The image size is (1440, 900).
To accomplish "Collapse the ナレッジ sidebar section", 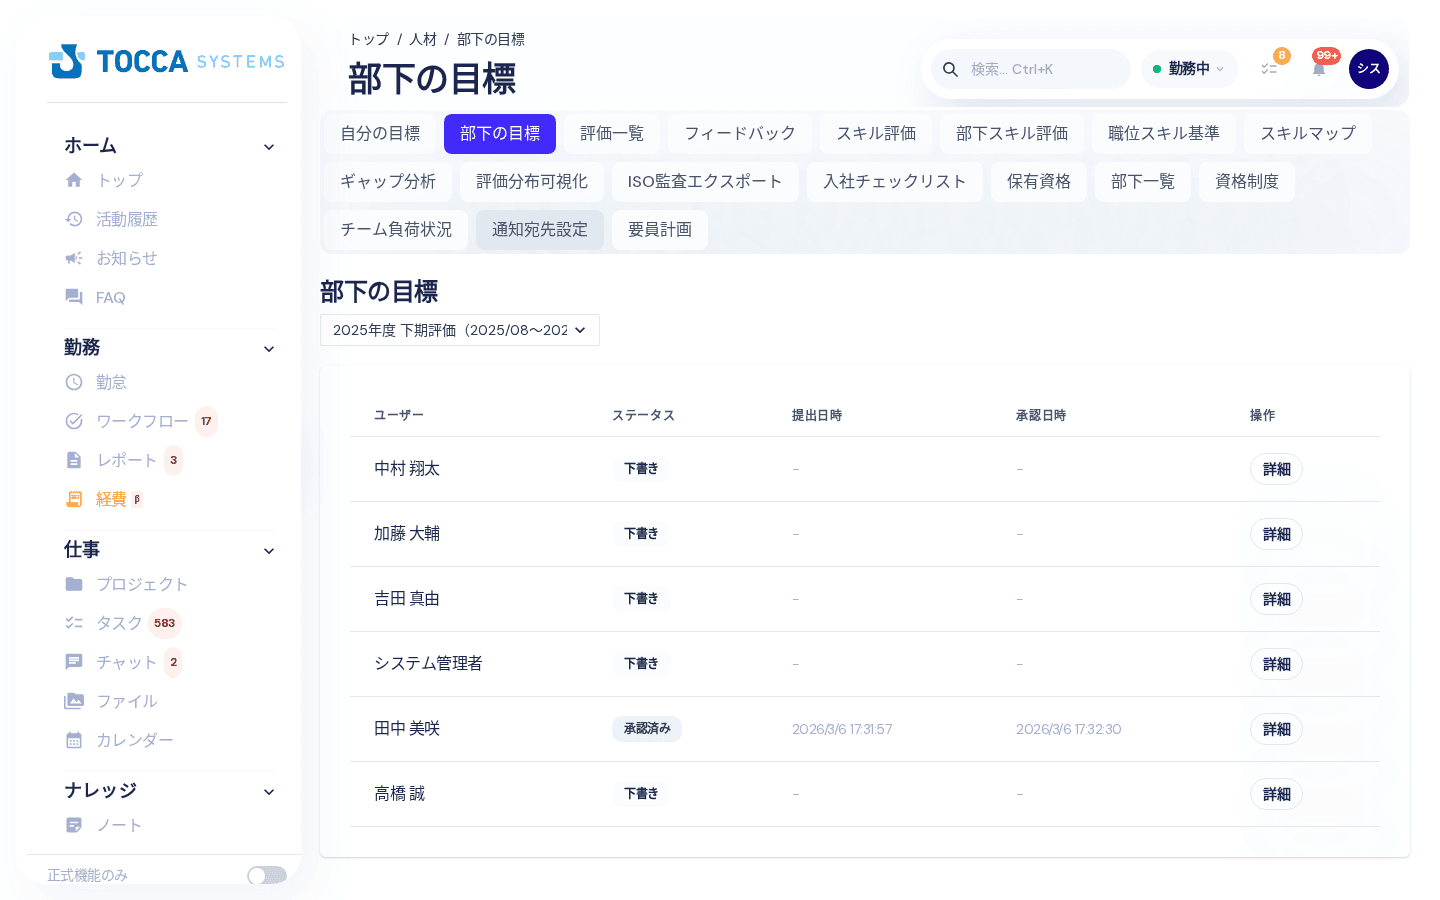I will tap(269, 792).
